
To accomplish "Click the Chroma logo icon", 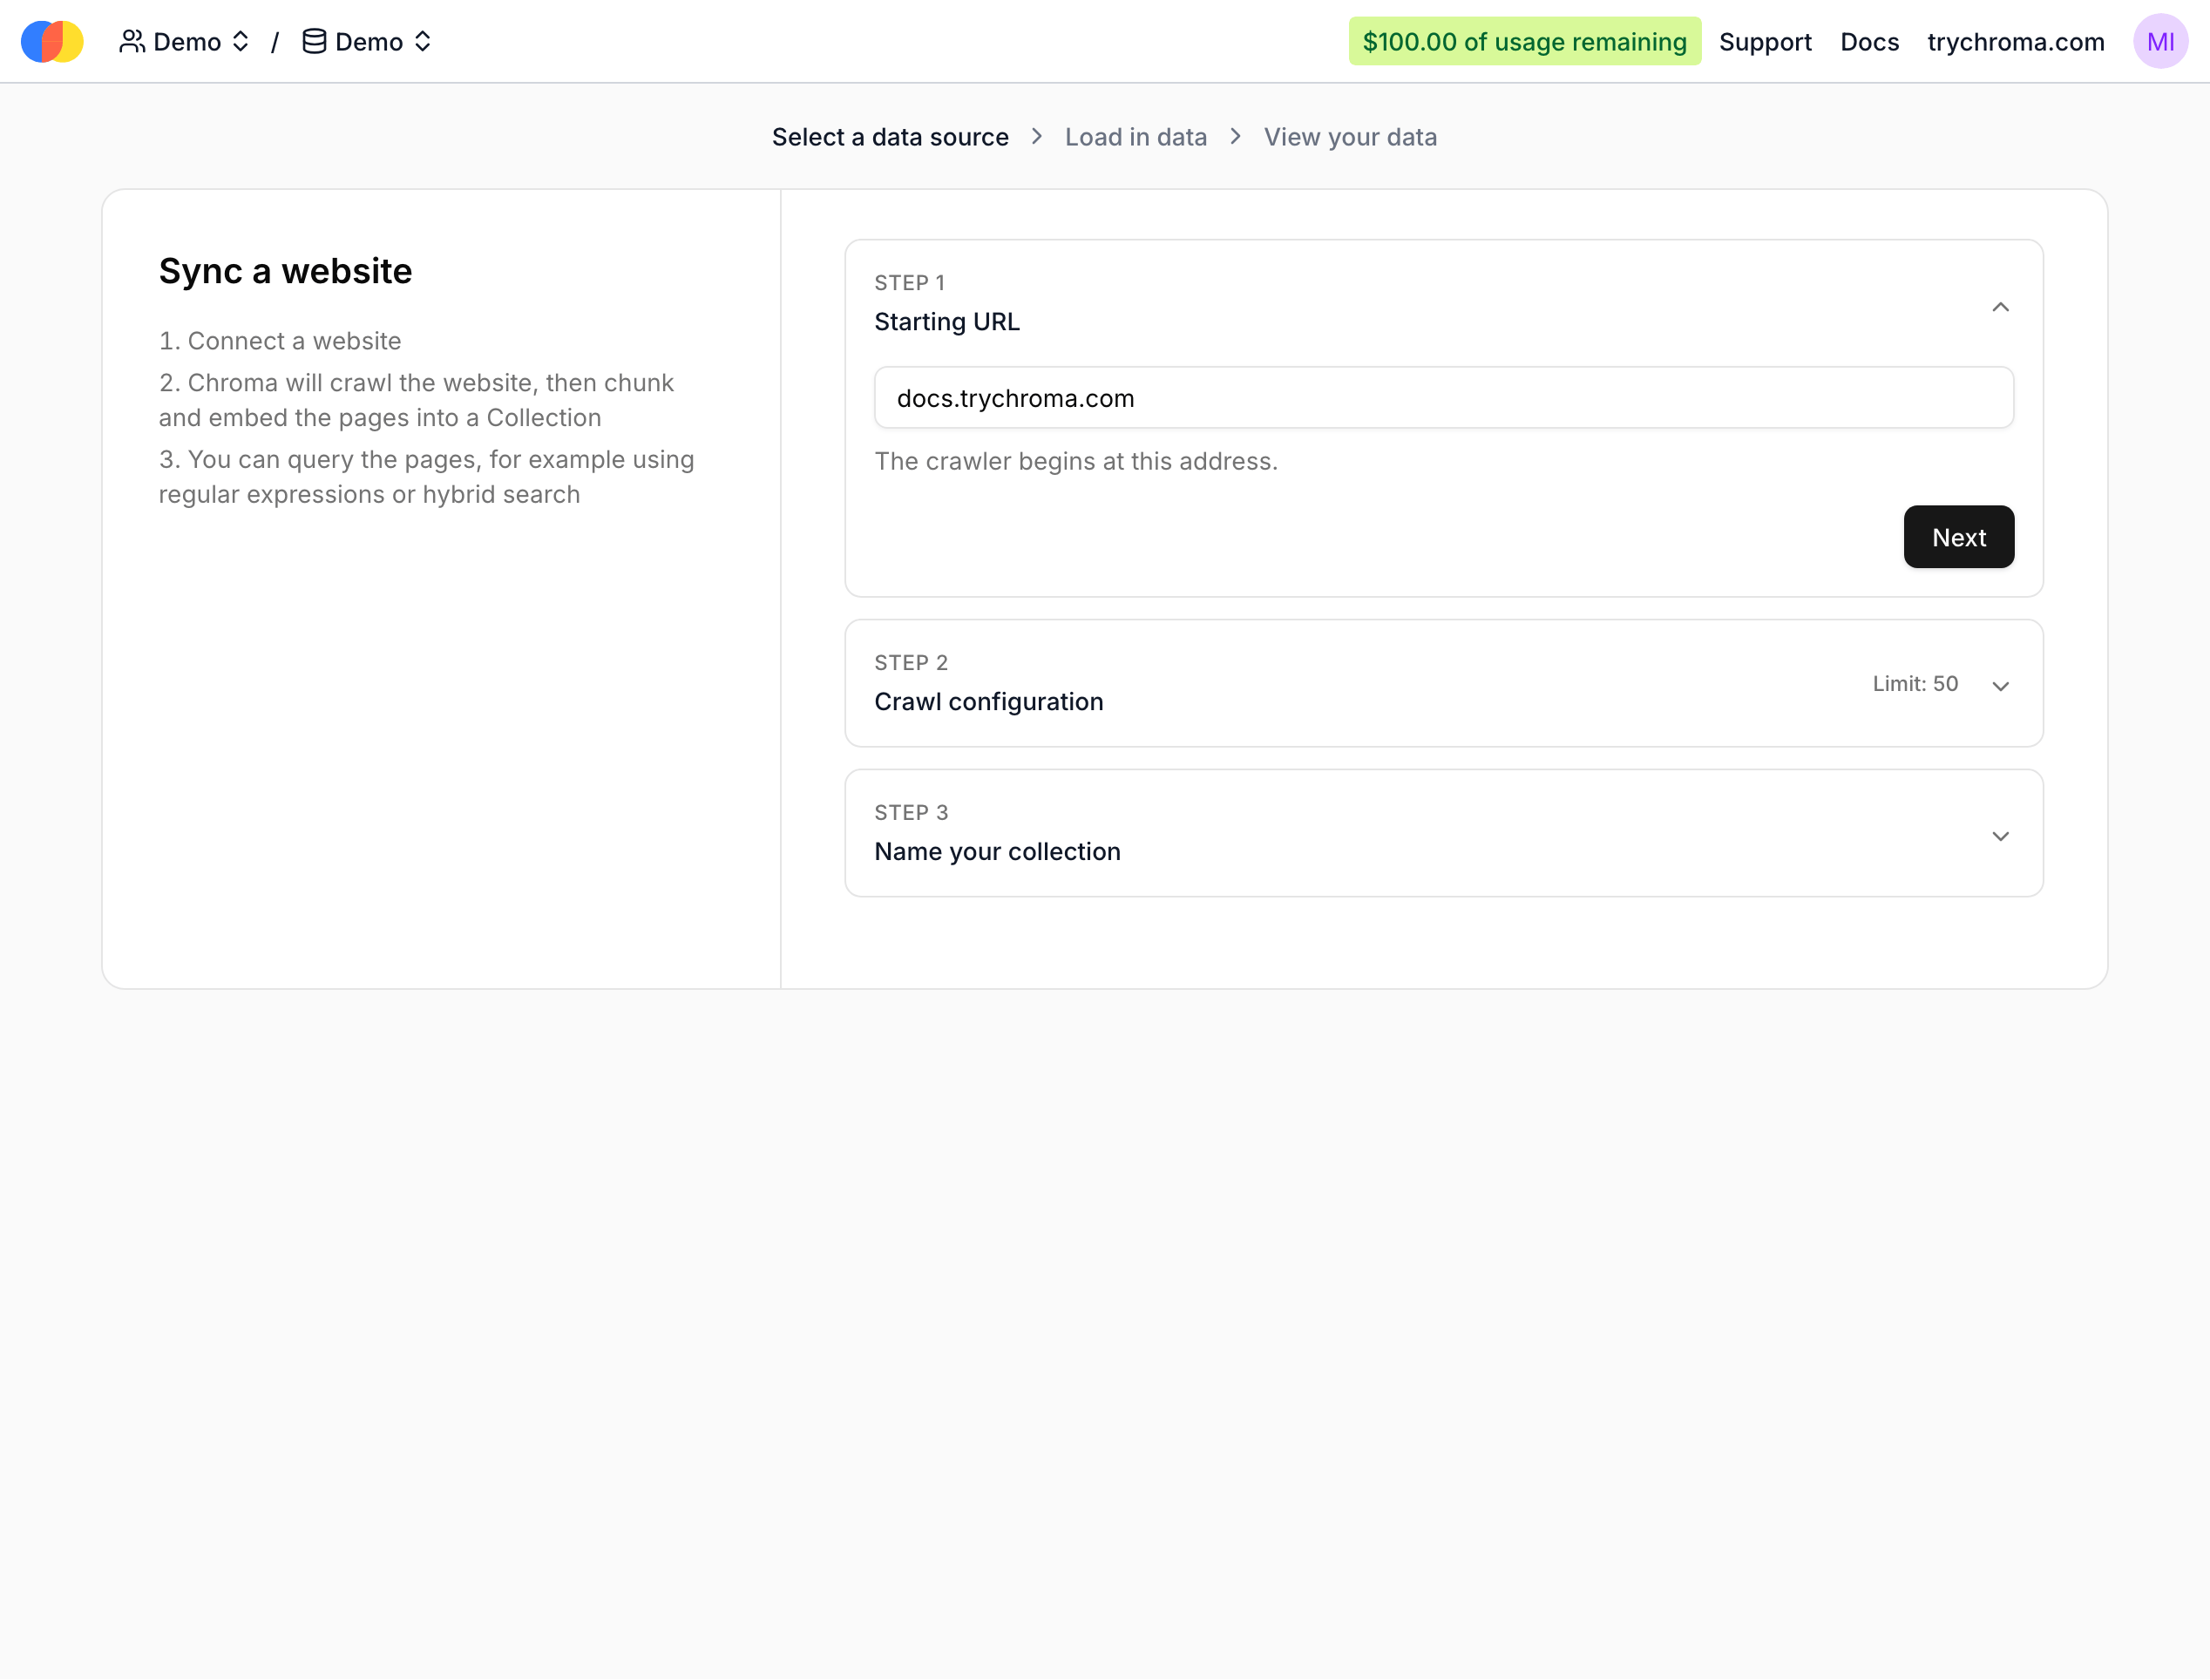I will pyautogui.click(x=52, y=42).
